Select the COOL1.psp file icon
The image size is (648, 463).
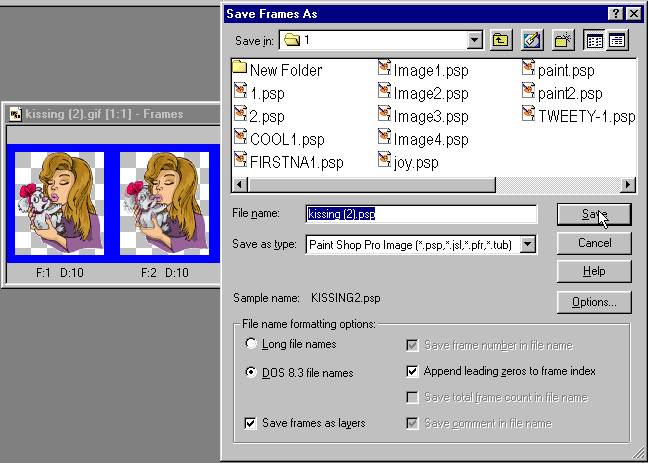pyautogui.click(x=241, y=137)
